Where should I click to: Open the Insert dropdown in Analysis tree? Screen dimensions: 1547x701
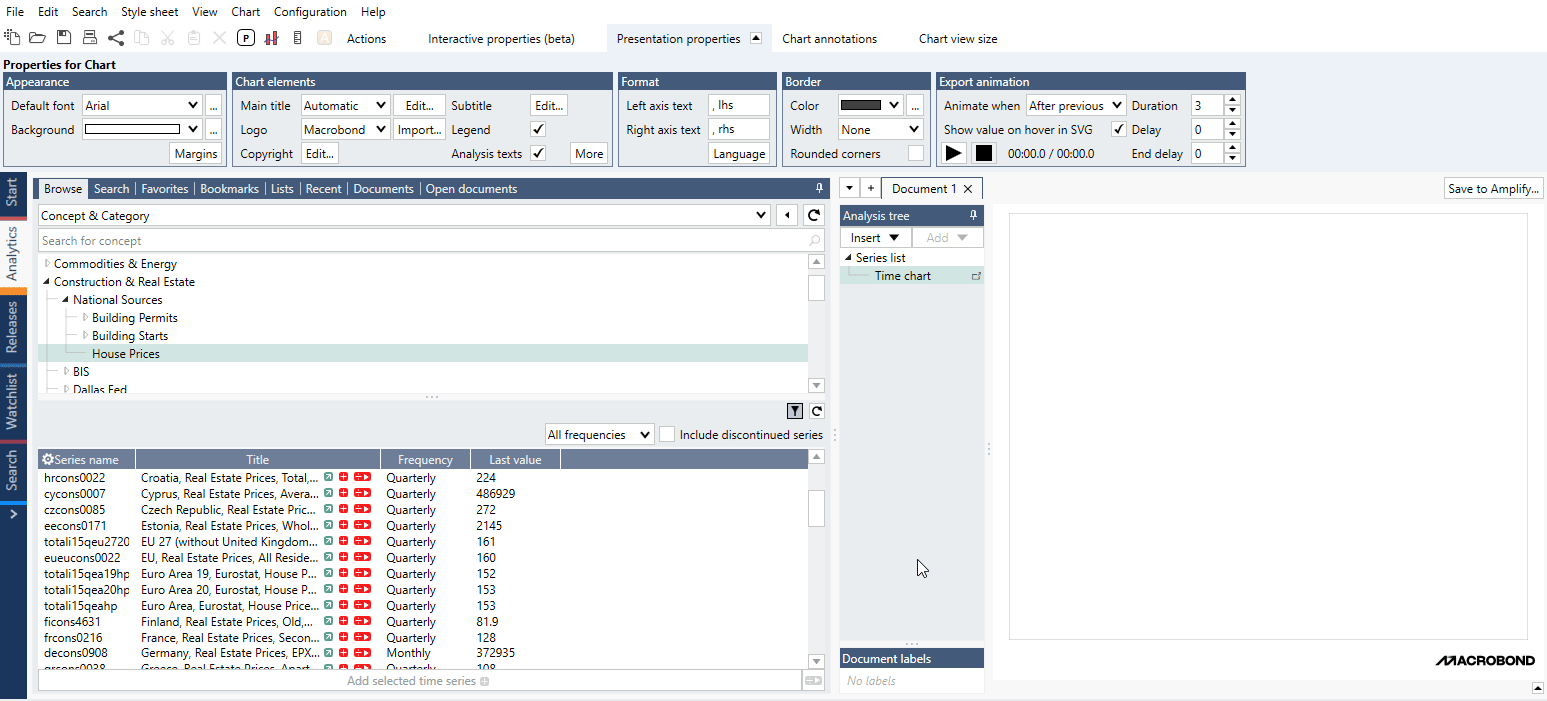click(x=875, y=238)
